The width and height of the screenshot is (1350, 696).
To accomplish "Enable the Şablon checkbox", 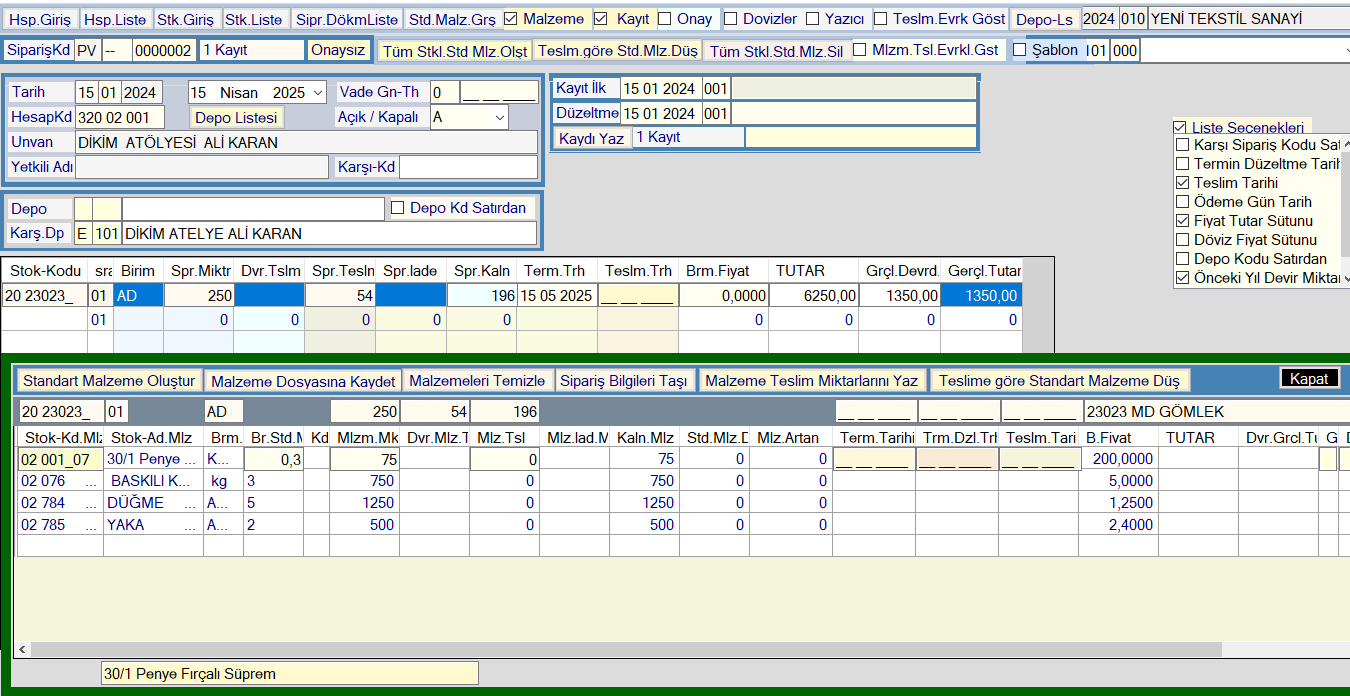I will [x=1020, y=50].
